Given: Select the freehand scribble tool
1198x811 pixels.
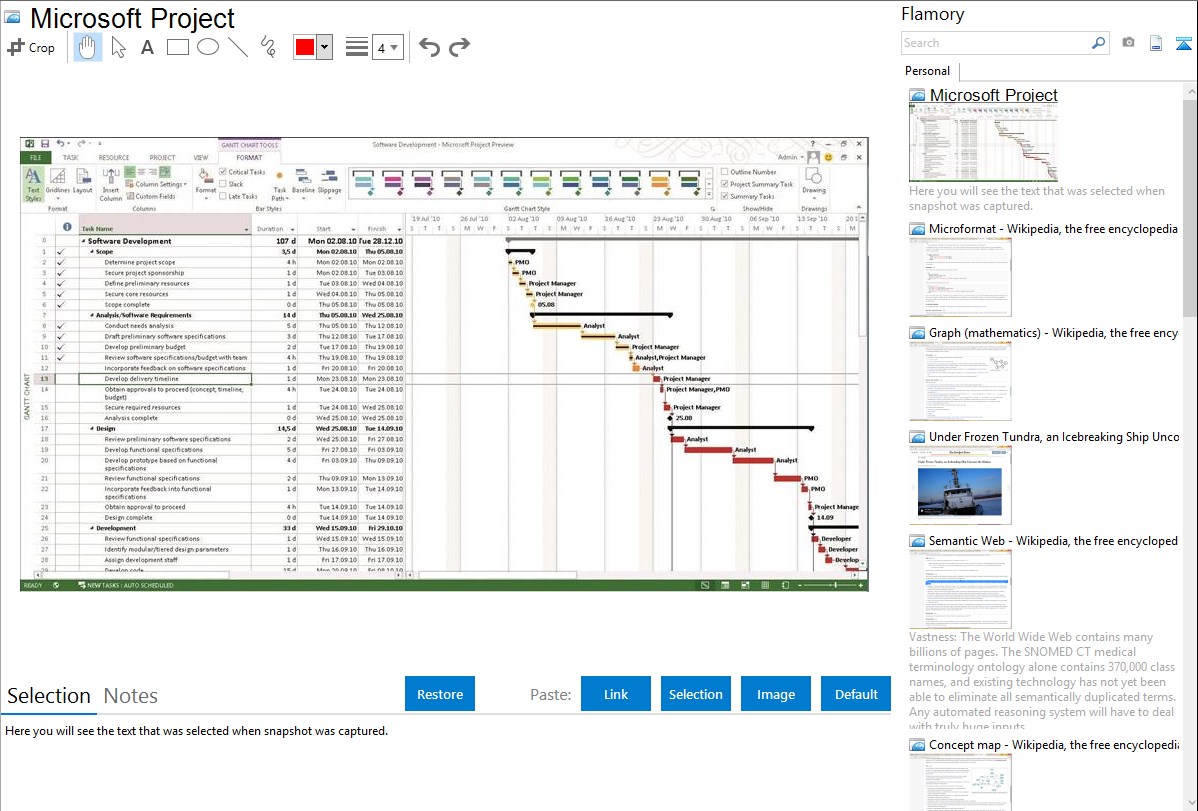Looking at the screenshot, I should coord(267,47).
